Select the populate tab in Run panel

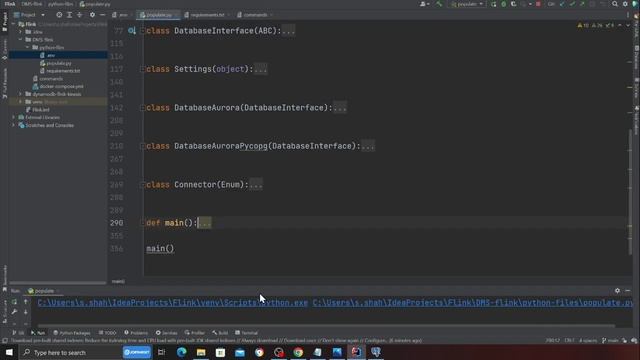click(x=44, y=291)
